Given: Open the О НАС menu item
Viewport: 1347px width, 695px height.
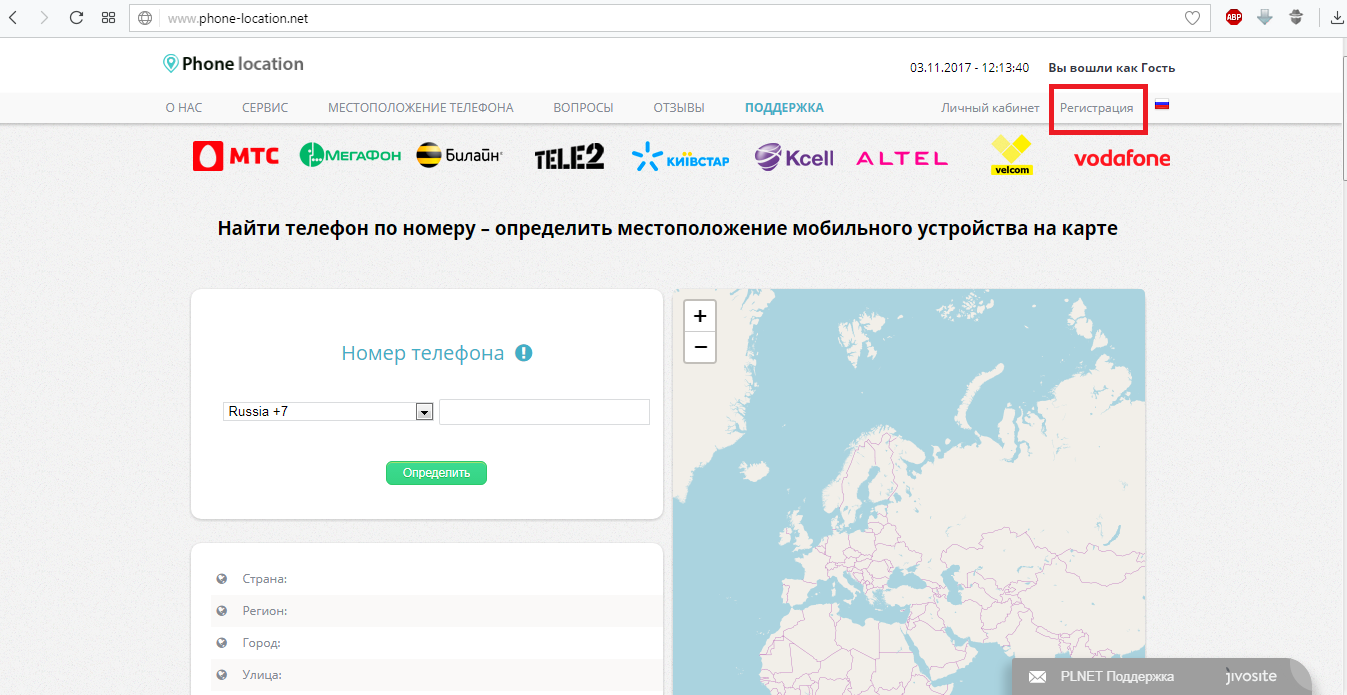Looking at the screenshot, I should tap(184, 108).
